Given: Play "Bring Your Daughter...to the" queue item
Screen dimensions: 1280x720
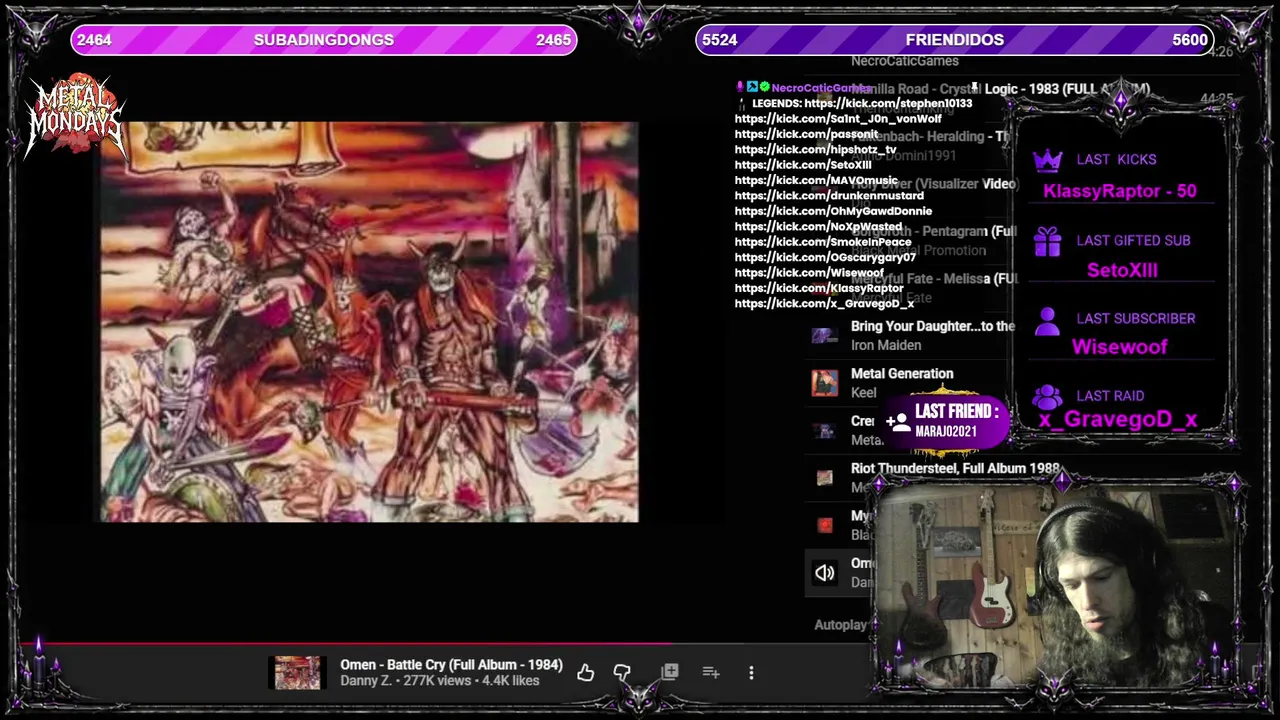Looking at the screenshot, I should point(932,326).
